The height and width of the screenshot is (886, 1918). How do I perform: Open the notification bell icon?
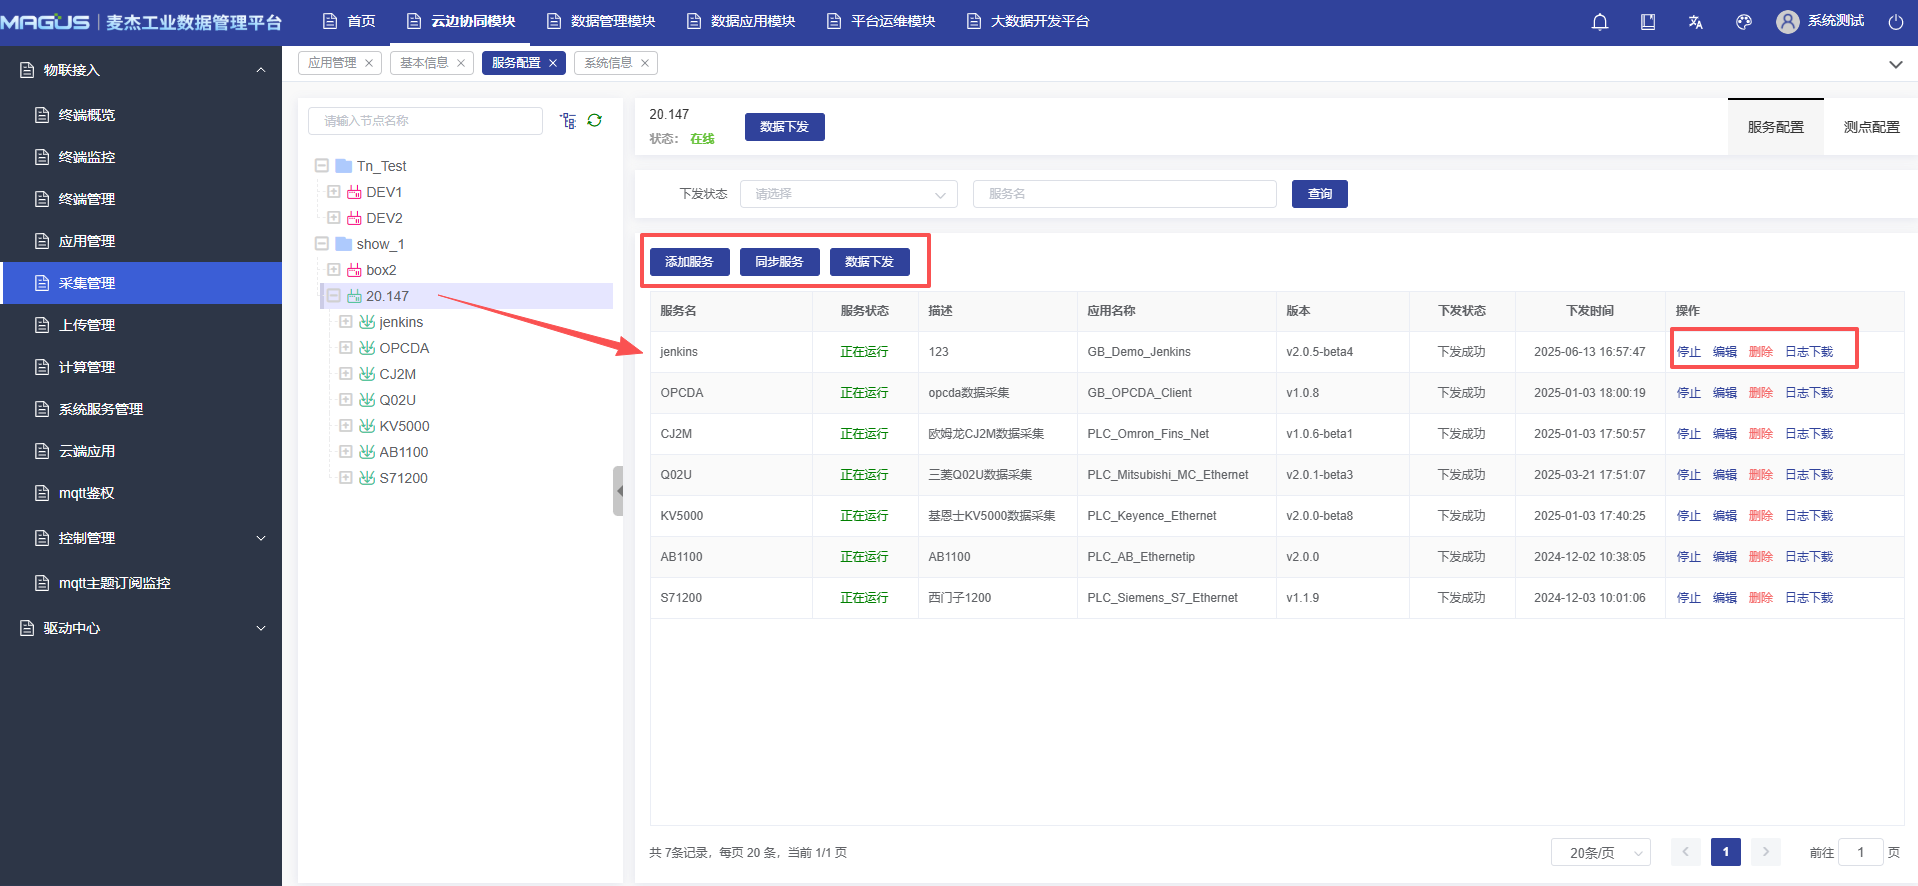pos(1600,22)
